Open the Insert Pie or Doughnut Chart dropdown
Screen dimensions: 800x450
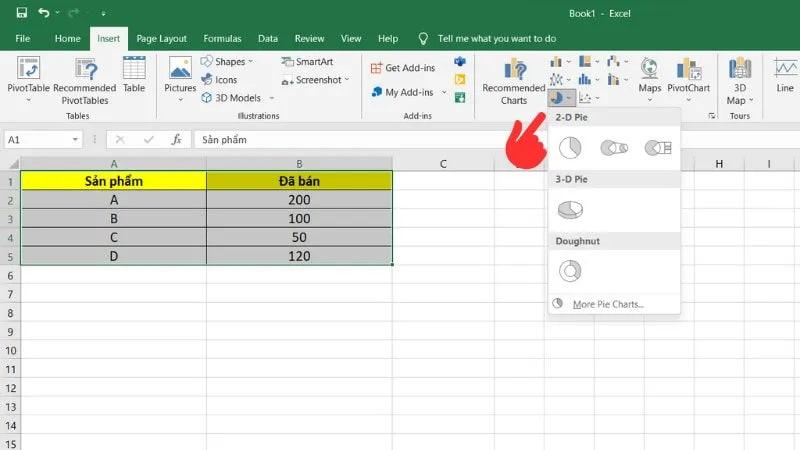561,97
